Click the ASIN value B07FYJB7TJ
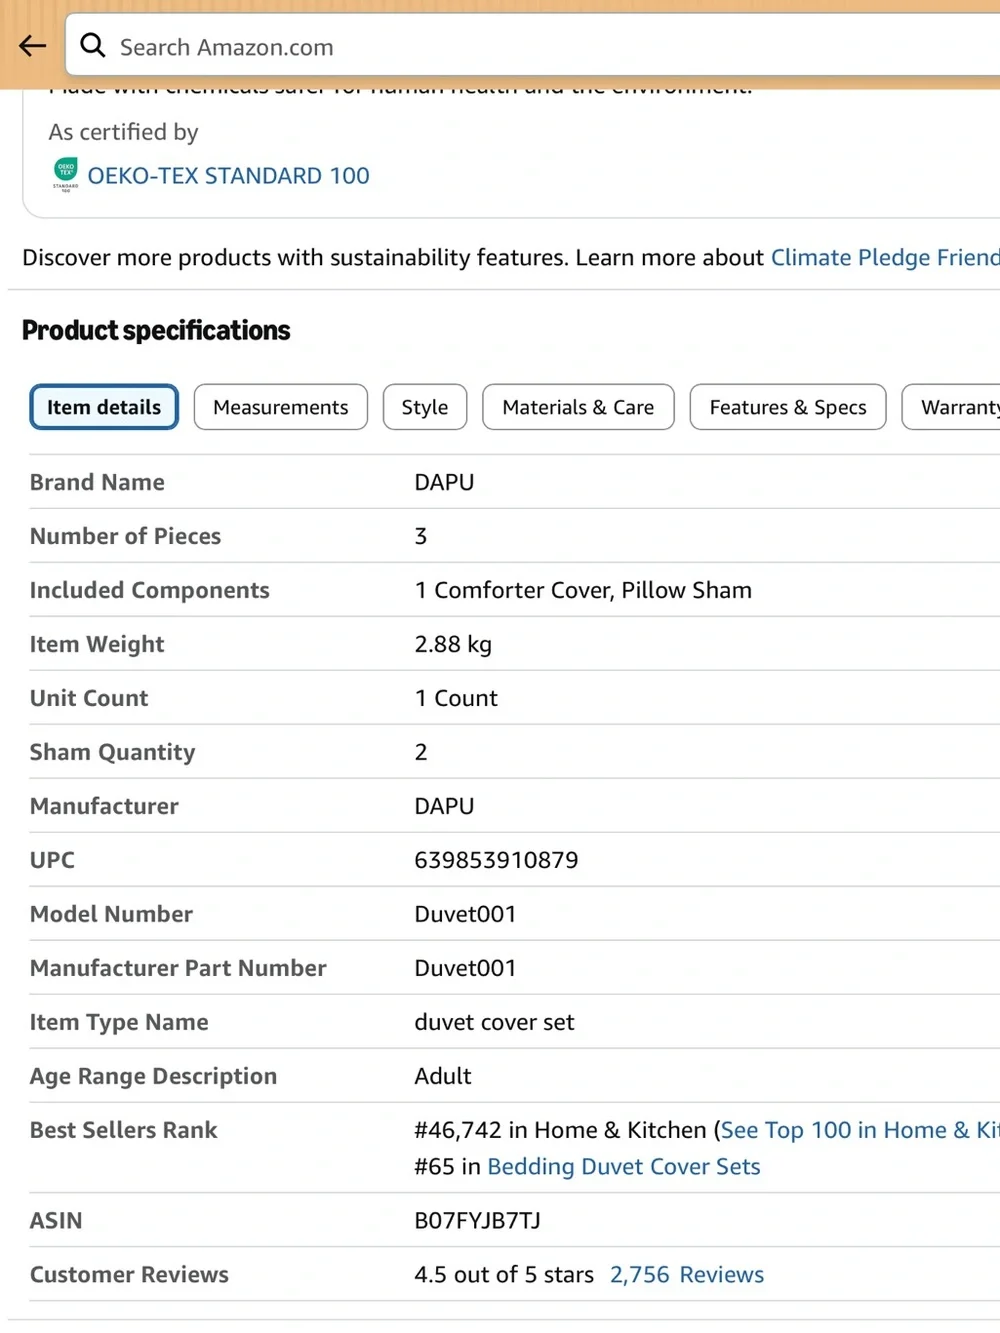Viewport: 1000px width, 1333px height. [x=477, y=1221]
